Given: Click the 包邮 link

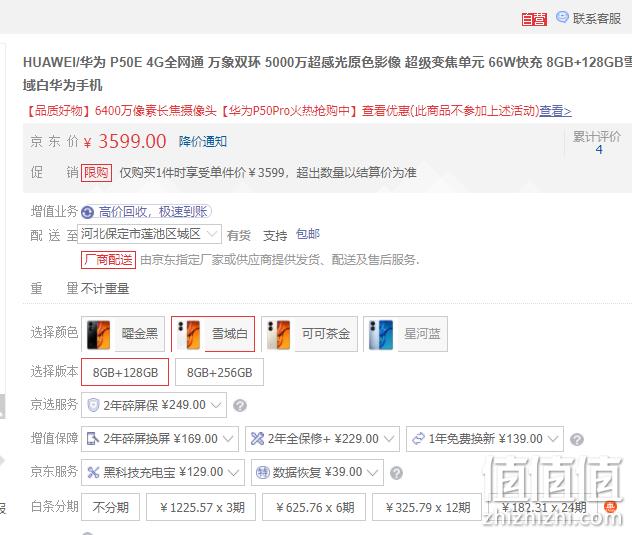Looking at the screenshot, I should click(308, 234).
